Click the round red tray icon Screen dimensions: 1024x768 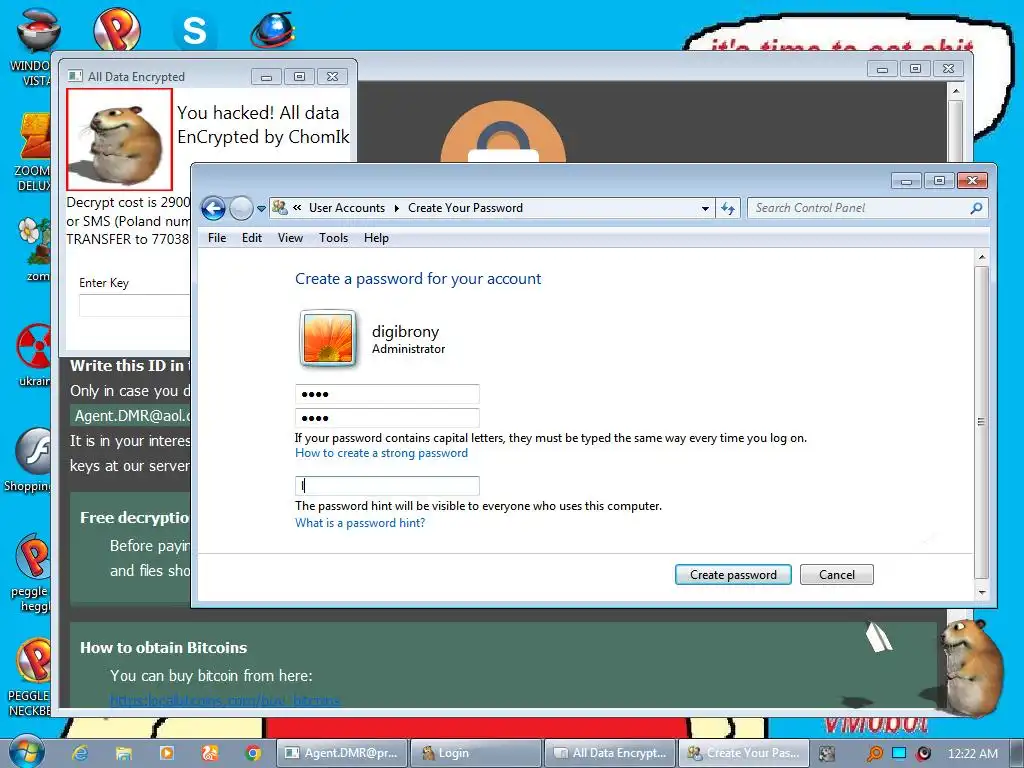click(x=923, y=754)
